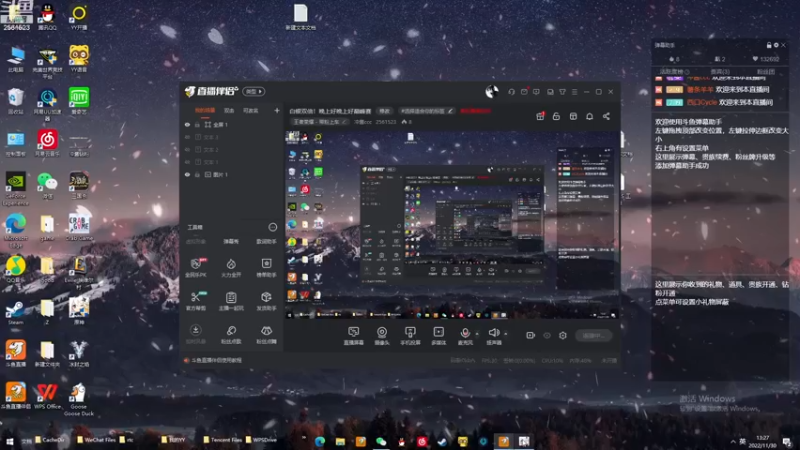
Task: Open the 火力全开 tool
Action: 231,267
